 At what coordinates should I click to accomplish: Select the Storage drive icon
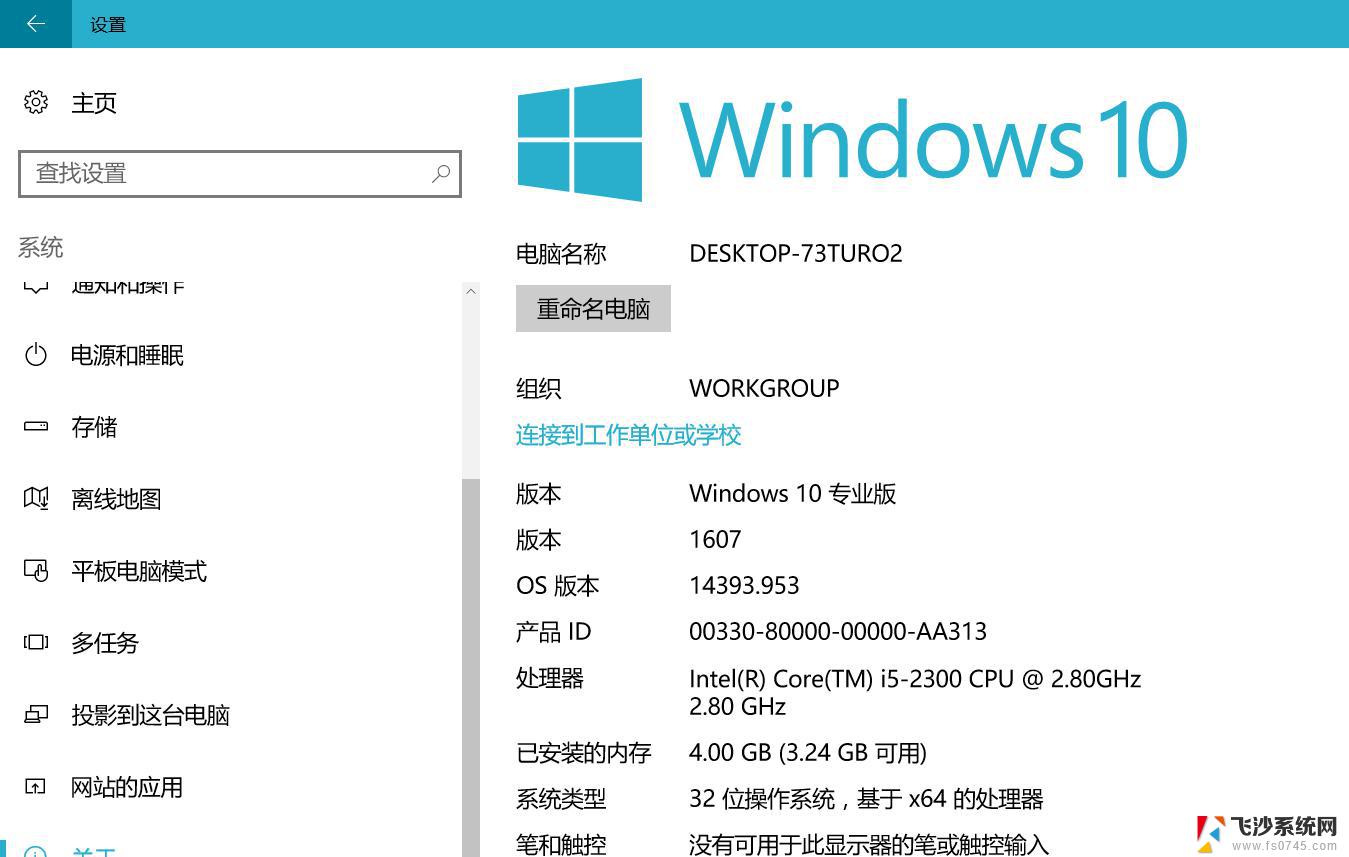36,427
